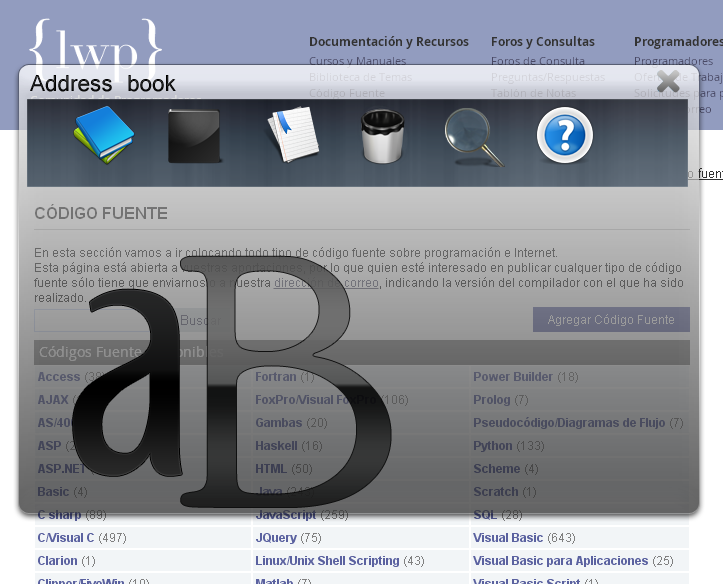Open Programadores menu heading
This screenshot has height=584, width=723.
coord(678,41)
